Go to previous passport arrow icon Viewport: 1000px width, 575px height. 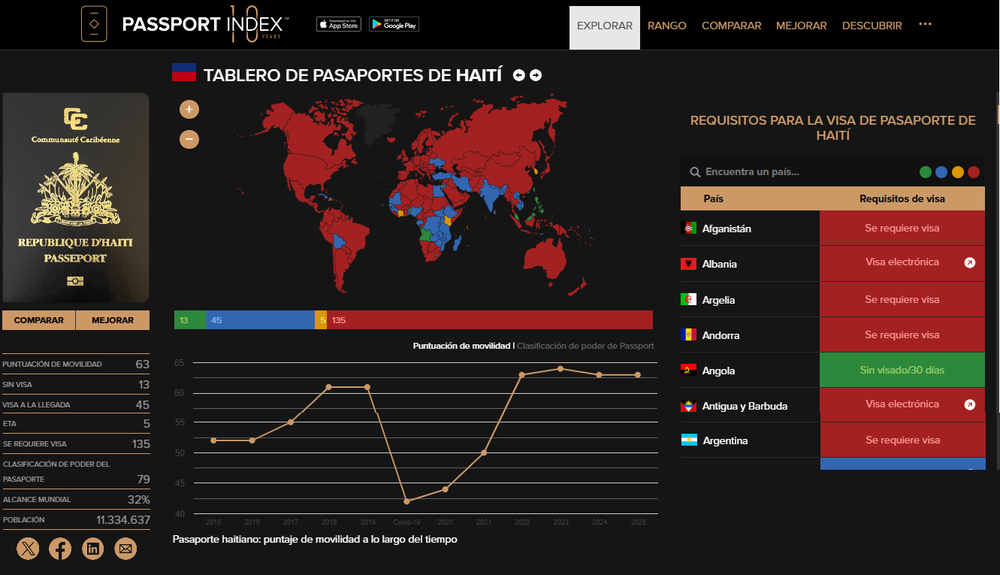519,75
